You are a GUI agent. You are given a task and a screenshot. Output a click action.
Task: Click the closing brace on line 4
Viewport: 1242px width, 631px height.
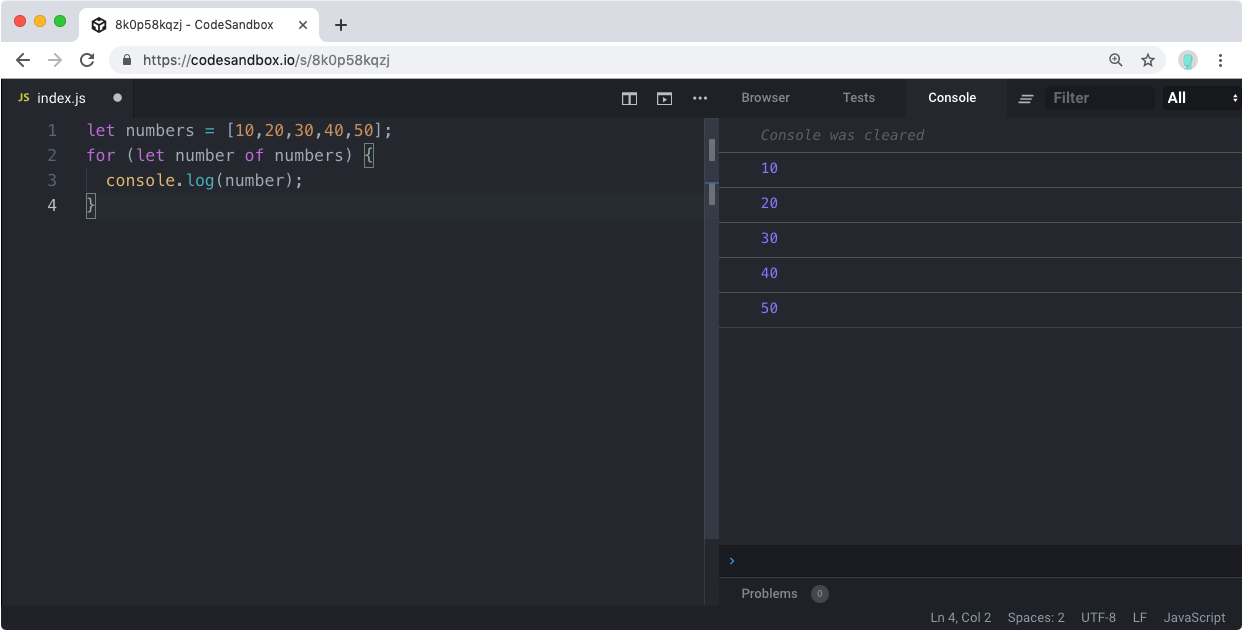91,205
